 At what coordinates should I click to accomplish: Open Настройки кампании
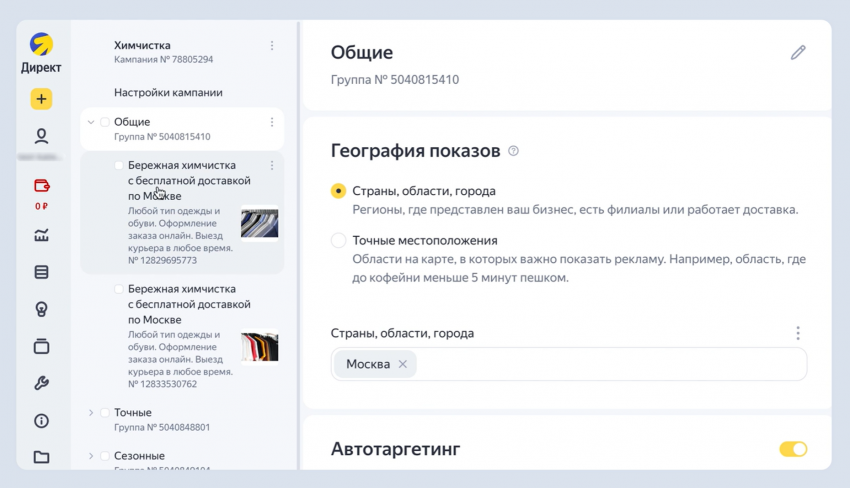pos(168,93)
